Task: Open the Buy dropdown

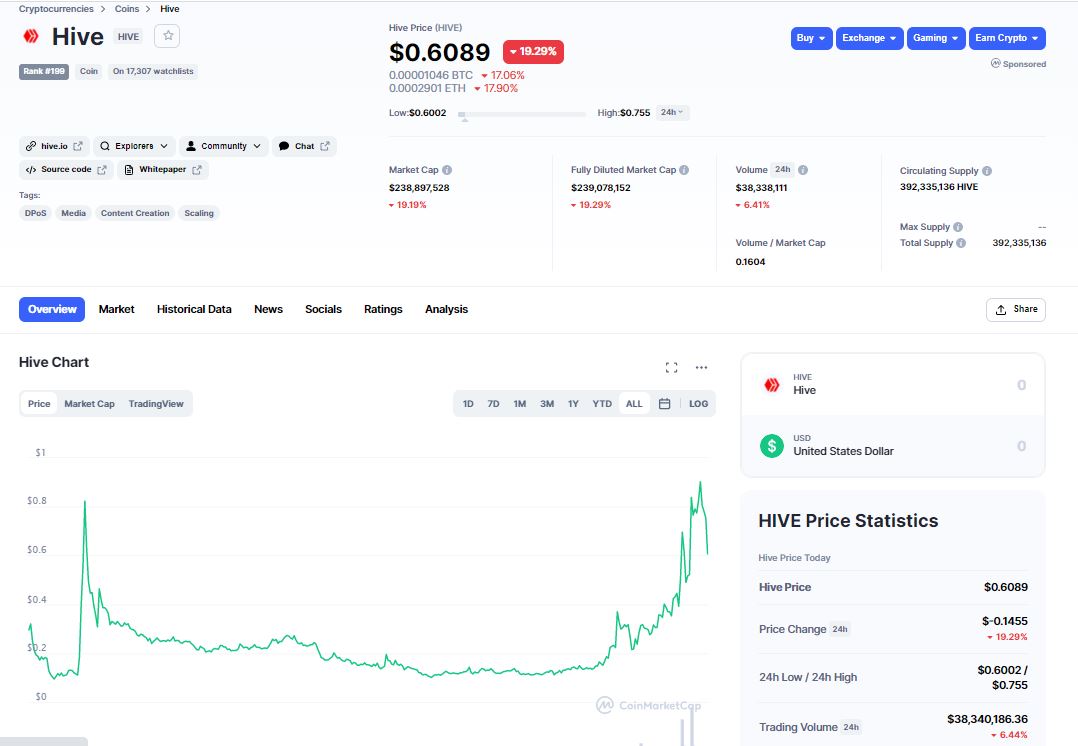Action: coord(811,38)
